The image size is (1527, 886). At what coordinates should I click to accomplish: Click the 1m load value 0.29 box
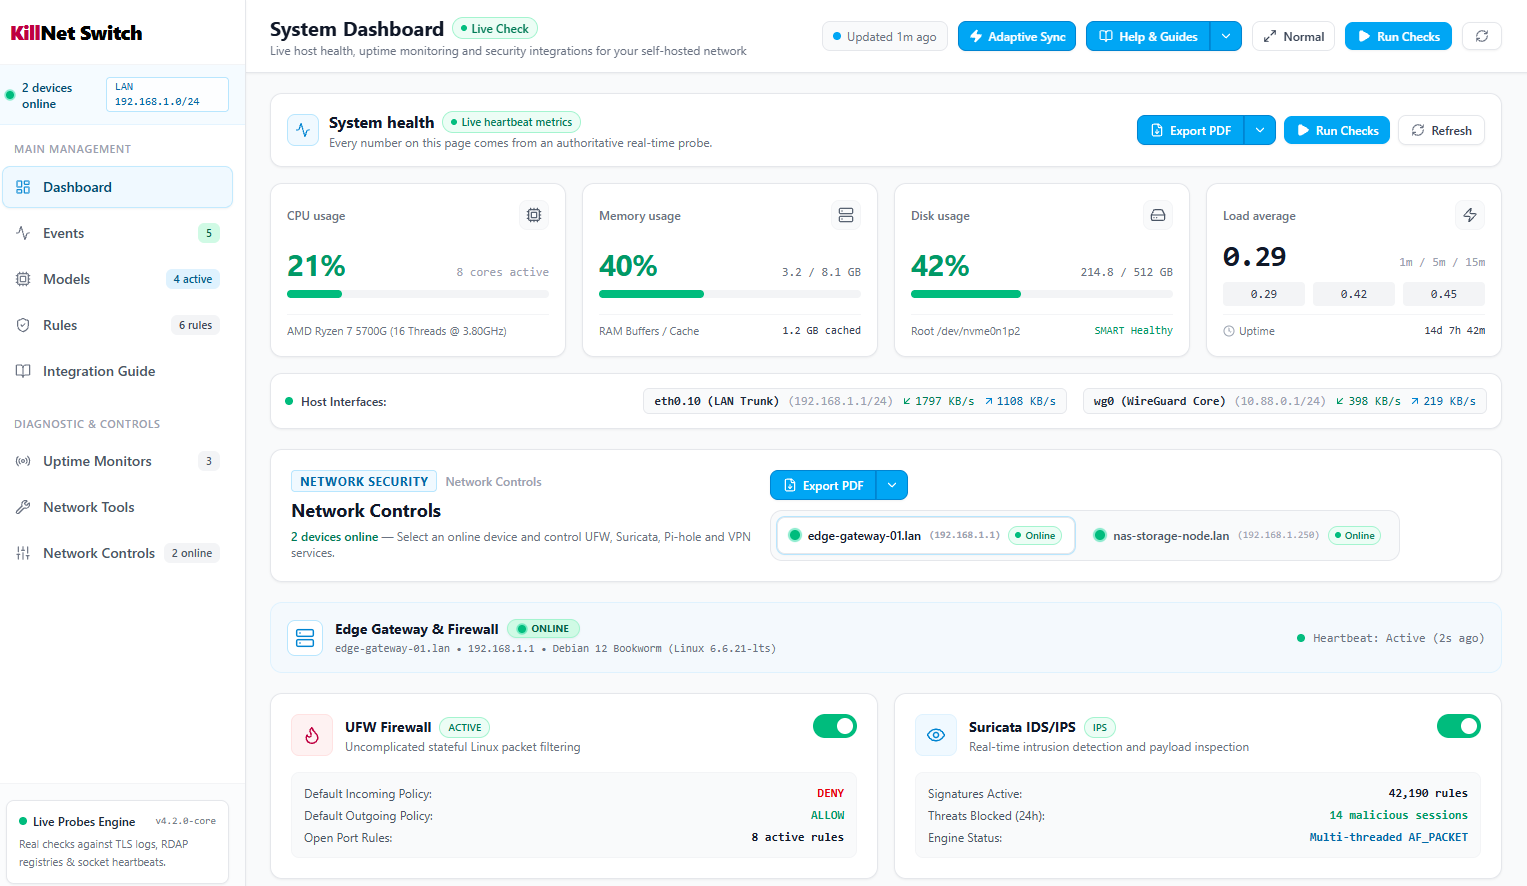coord(1263,294)
